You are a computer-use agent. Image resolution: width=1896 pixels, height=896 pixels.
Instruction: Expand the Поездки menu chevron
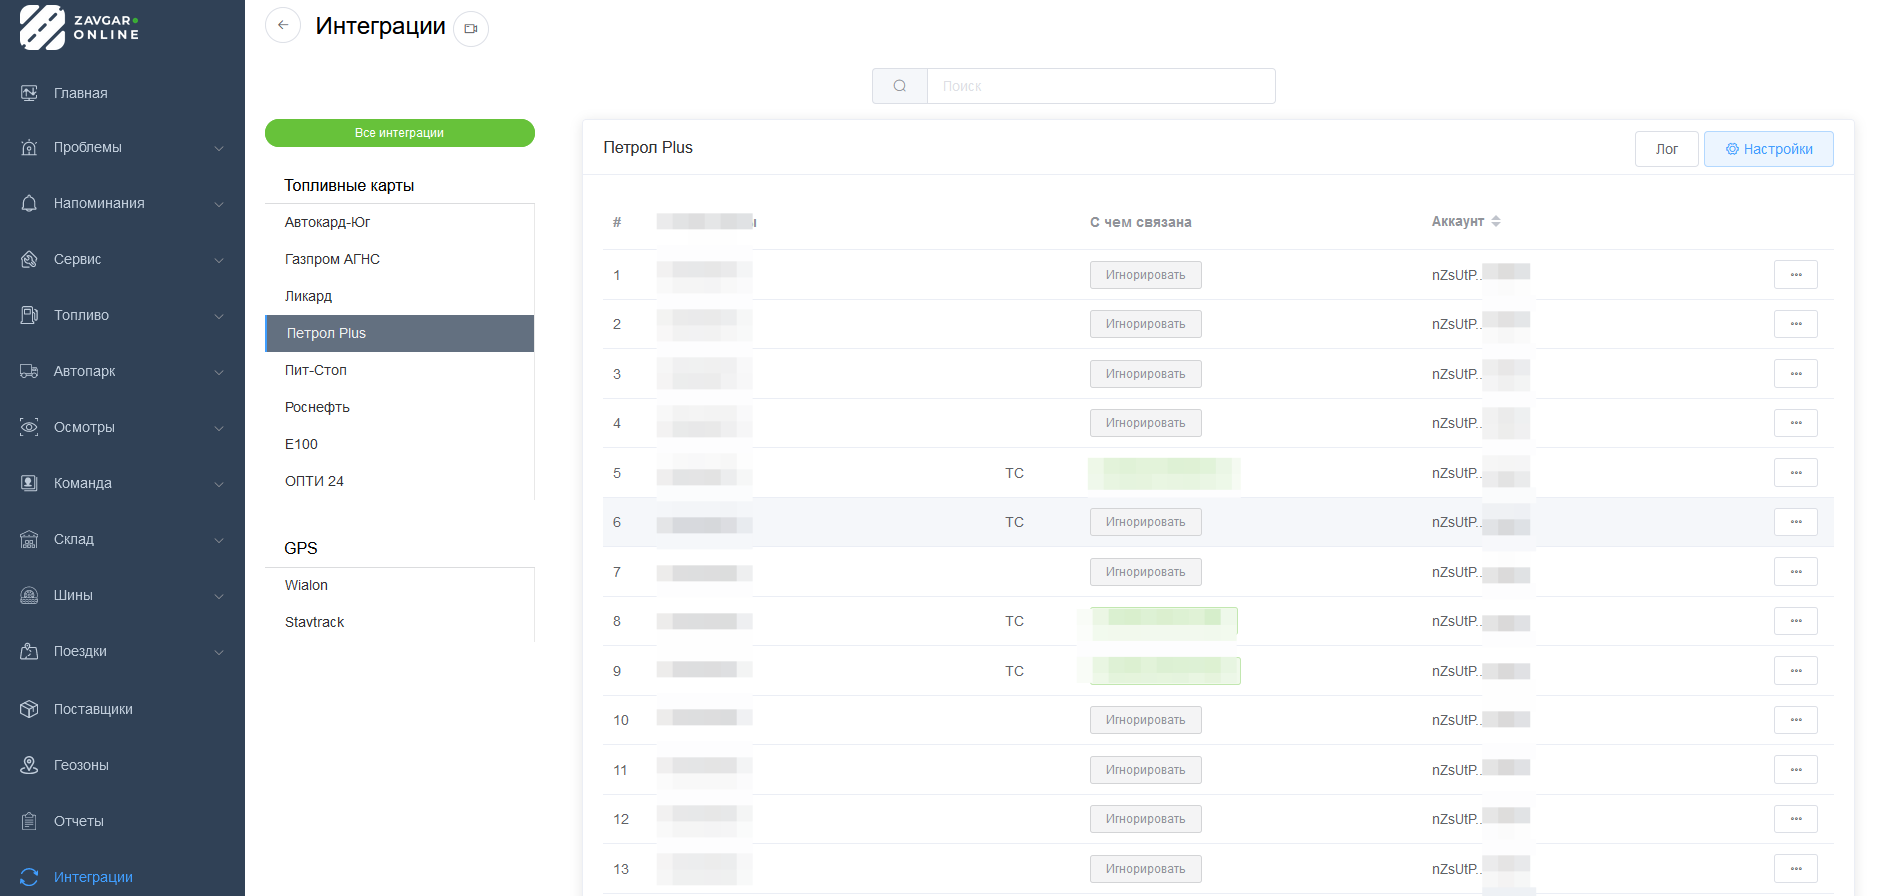(x=219, y=652)
